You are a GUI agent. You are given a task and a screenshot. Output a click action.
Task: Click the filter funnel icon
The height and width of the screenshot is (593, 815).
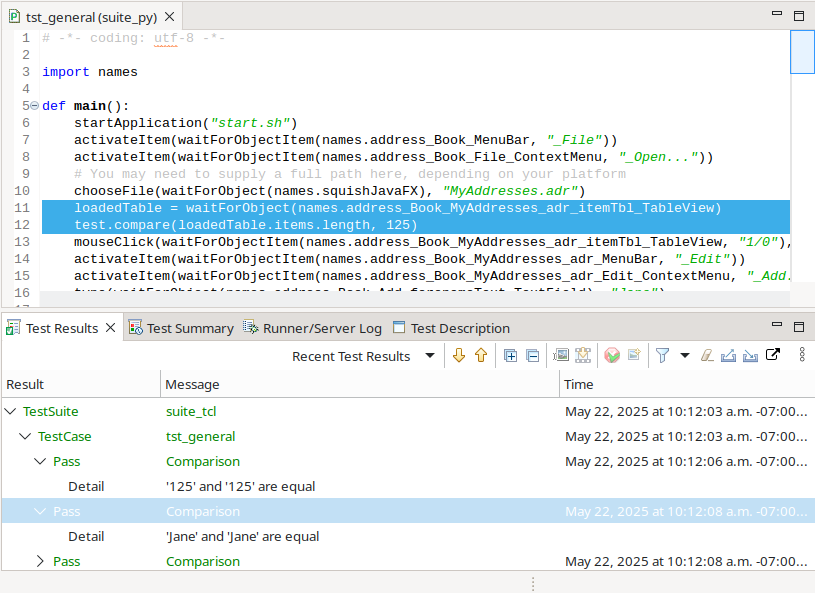(x=662, y=355)
